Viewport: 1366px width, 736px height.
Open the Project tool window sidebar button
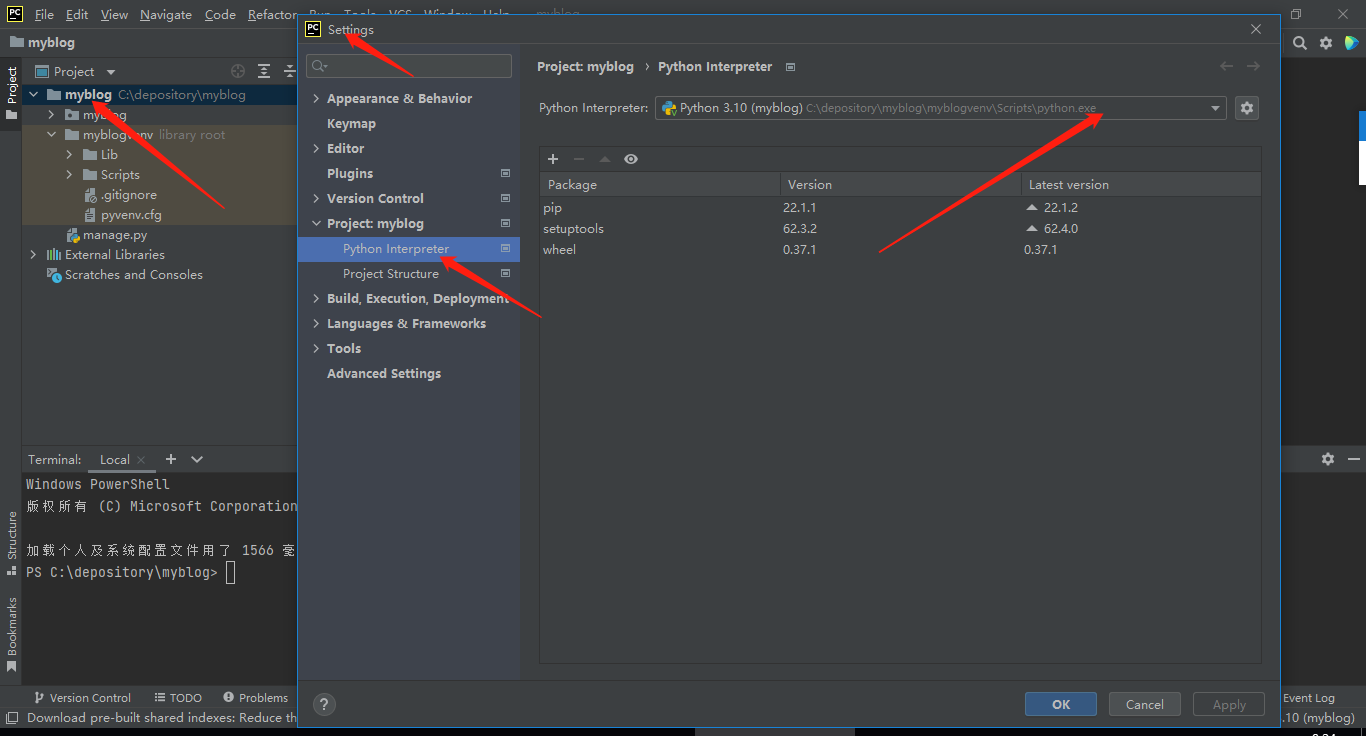click(11, 93)
